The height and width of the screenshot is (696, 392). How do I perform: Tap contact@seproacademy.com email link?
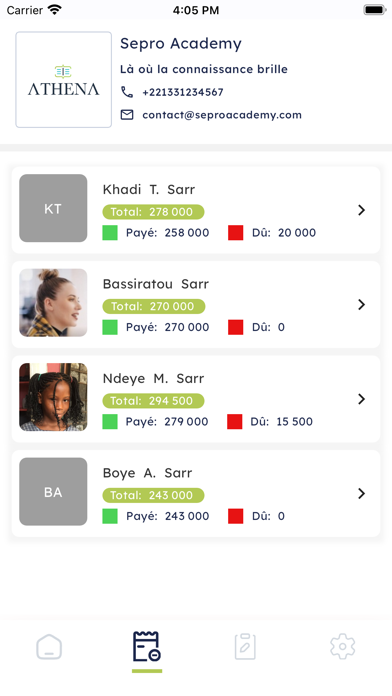(222, 115)
